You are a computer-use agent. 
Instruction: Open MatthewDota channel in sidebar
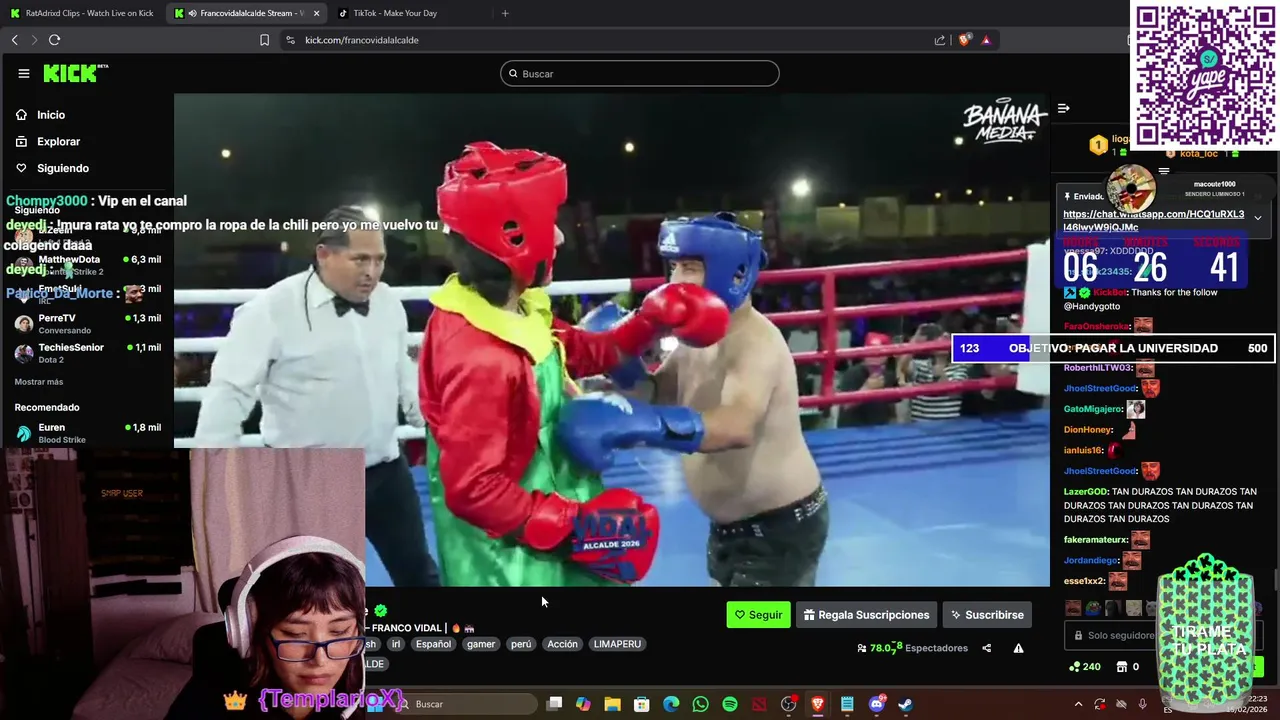click(88, 264)
